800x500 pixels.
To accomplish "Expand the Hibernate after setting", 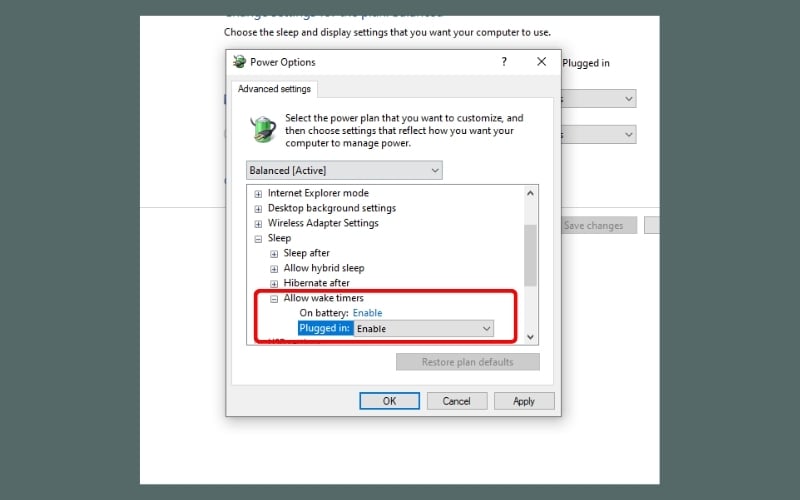I will [x=274, y=284].
